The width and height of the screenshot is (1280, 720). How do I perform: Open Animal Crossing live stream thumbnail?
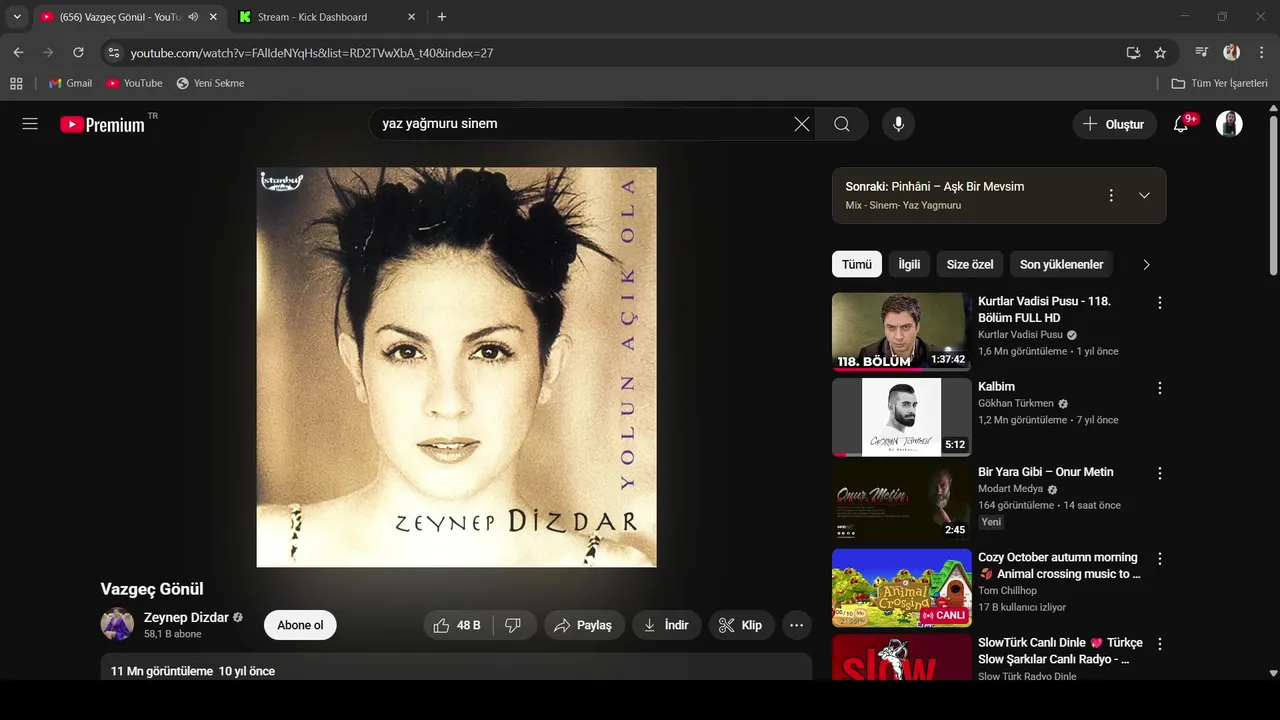coord(901,588)
